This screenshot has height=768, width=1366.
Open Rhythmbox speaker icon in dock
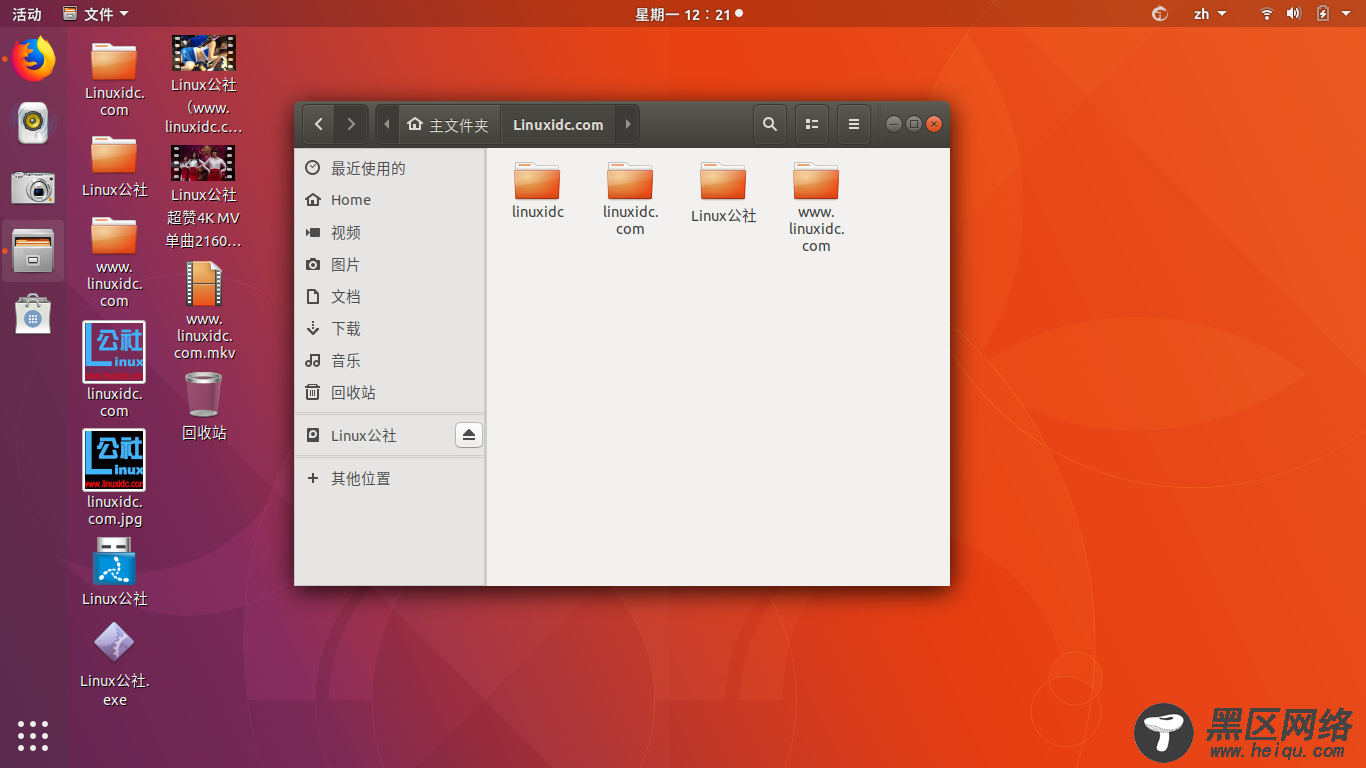coord(33,123)
